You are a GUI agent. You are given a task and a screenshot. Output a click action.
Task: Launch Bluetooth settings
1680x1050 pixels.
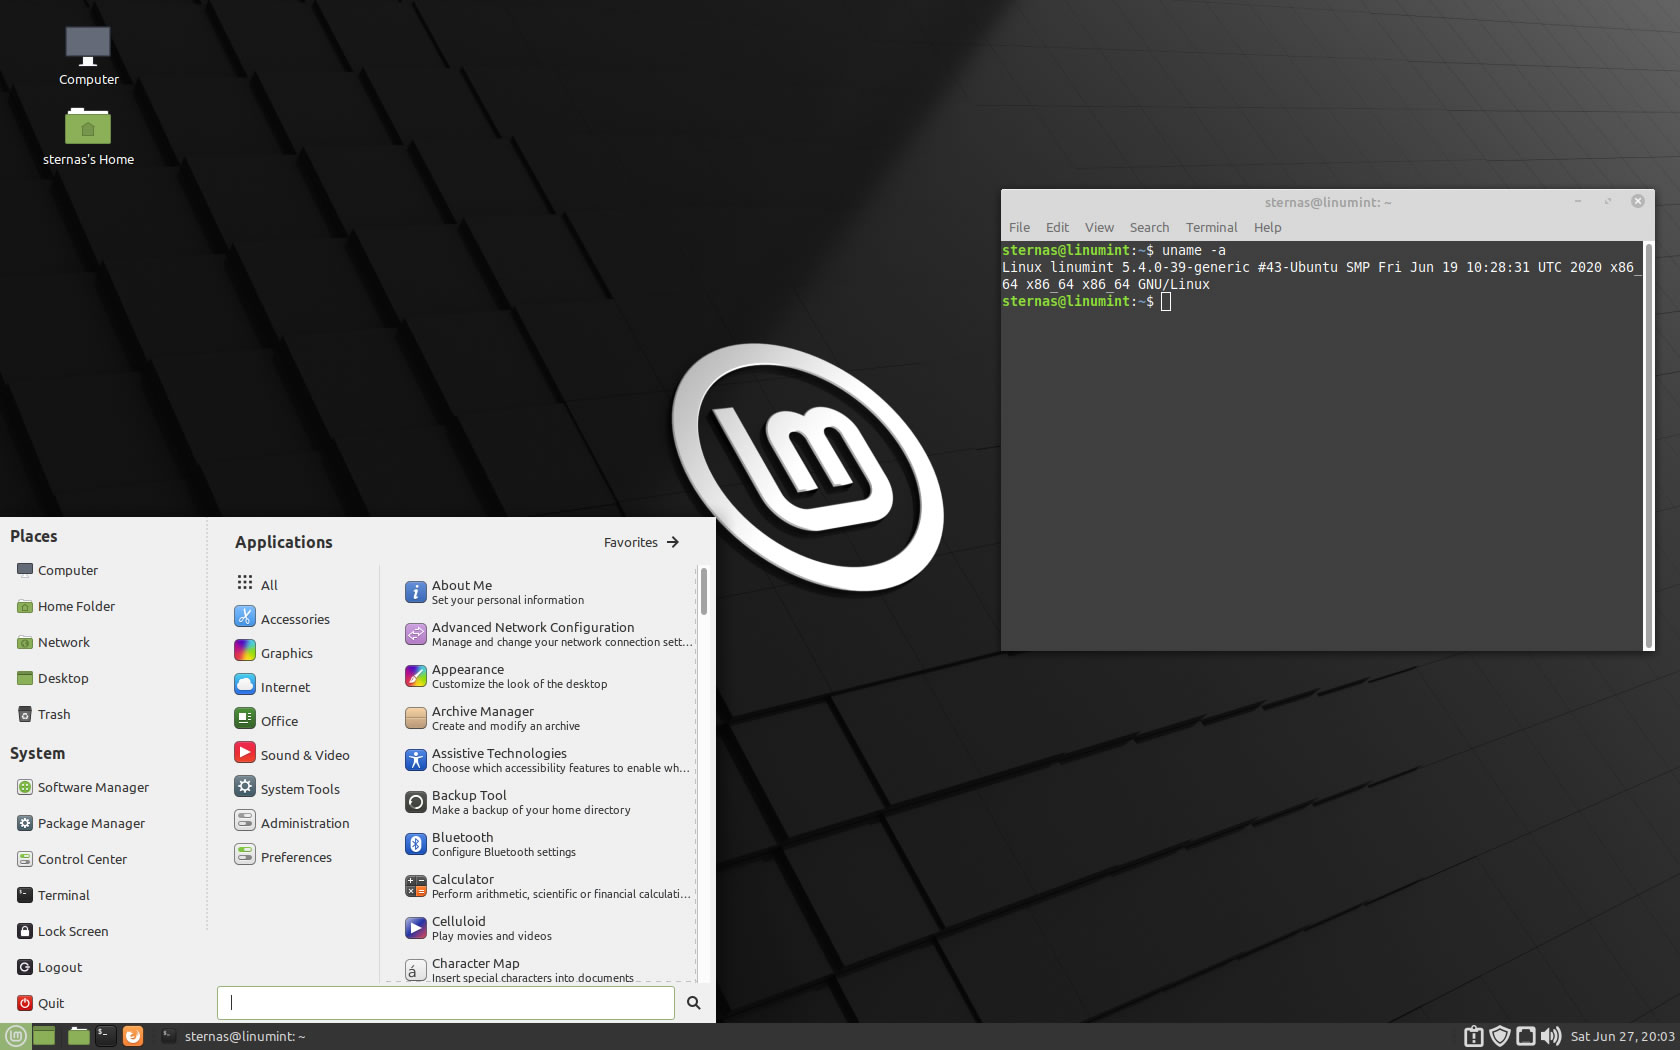(x=547, y=844)
